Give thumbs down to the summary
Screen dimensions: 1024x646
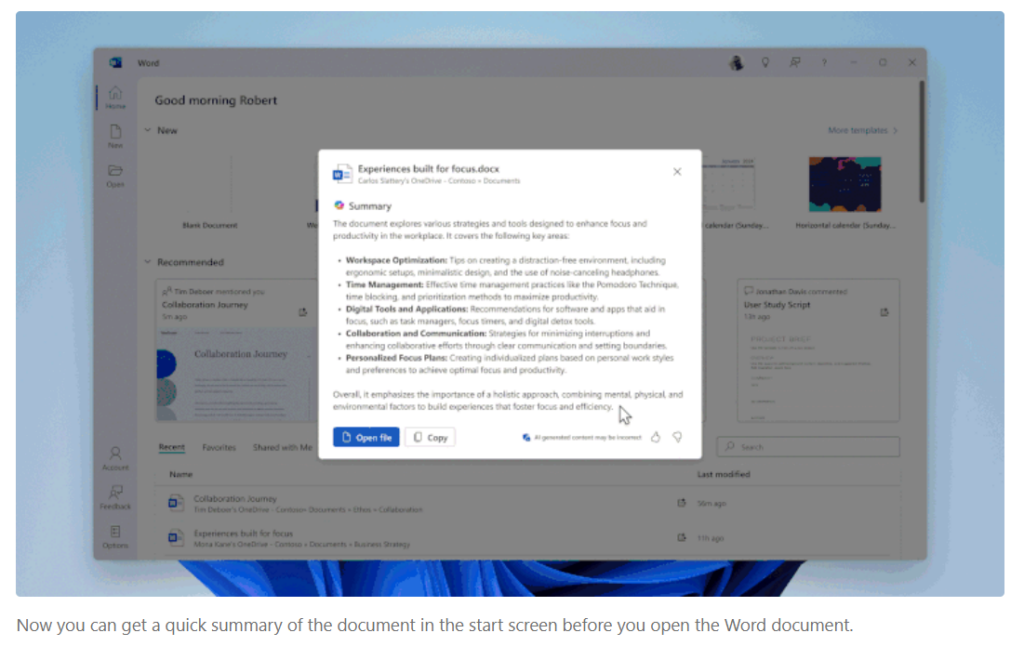(677, 437)
